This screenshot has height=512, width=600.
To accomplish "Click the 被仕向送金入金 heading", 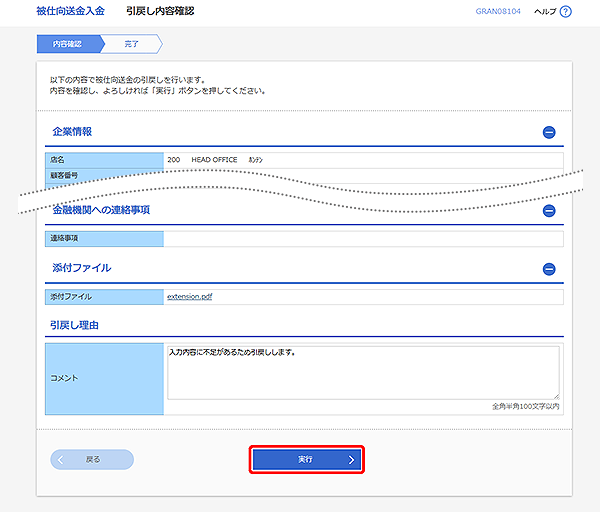I will point(70,11).
